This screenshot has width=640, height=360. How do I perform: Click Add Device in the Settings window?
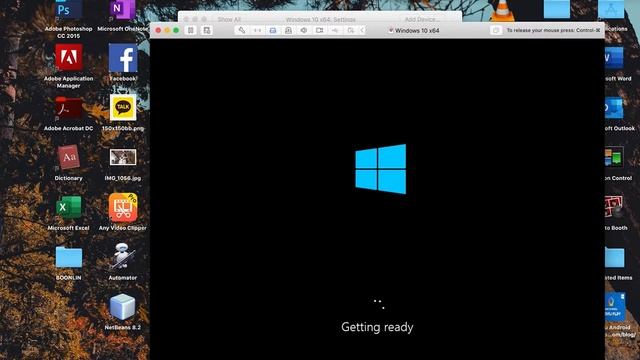(x=422, y=19)
